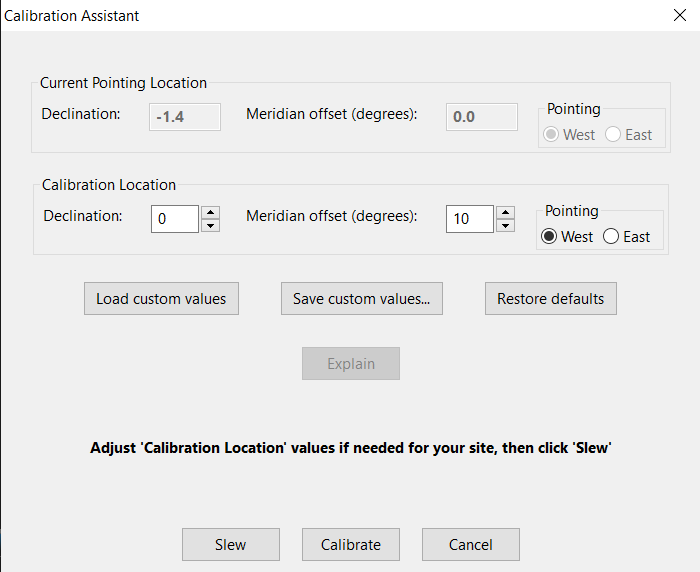Click the Calibrate button
Screen dimensions: 700x572
coord(351,544)
